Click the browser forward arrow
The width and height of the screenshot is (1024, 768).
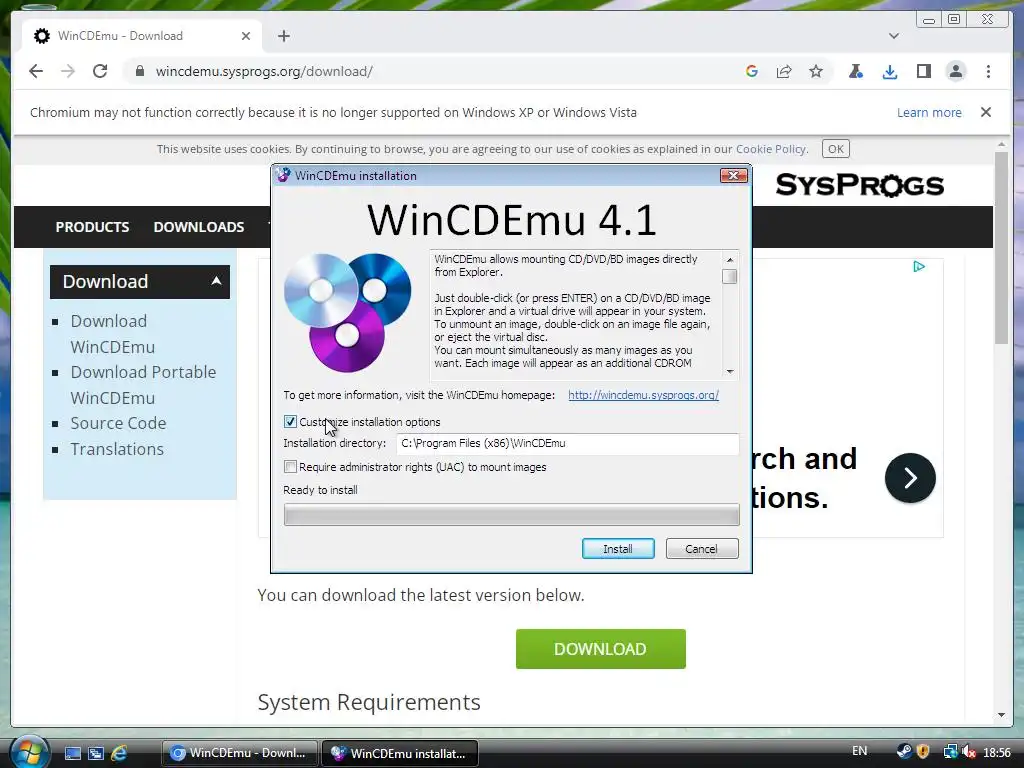pyautogui.click(x=68, y=71)
